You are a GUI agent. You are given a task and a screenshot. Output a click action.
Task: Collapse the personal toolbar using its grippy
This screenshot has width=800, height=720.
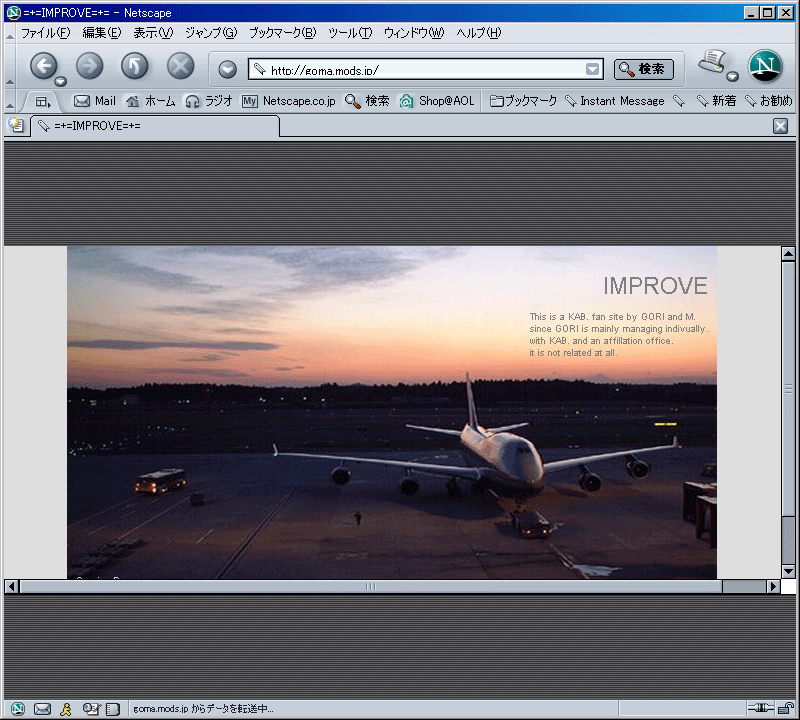pyautogui.click(x=10, y=101)
